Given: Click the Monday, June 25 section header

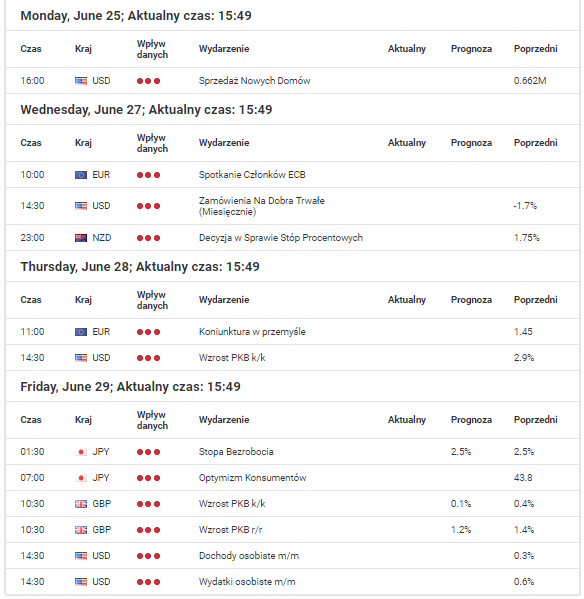Looking at the screenshot, I should pyautogui.click(x=136, y=16).
